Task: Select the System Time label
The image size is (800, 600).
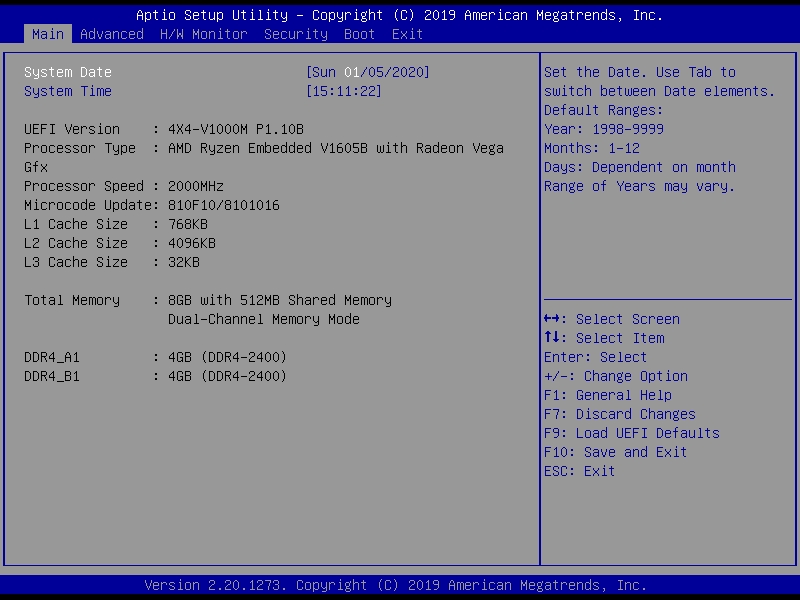Action: (68, 91)
